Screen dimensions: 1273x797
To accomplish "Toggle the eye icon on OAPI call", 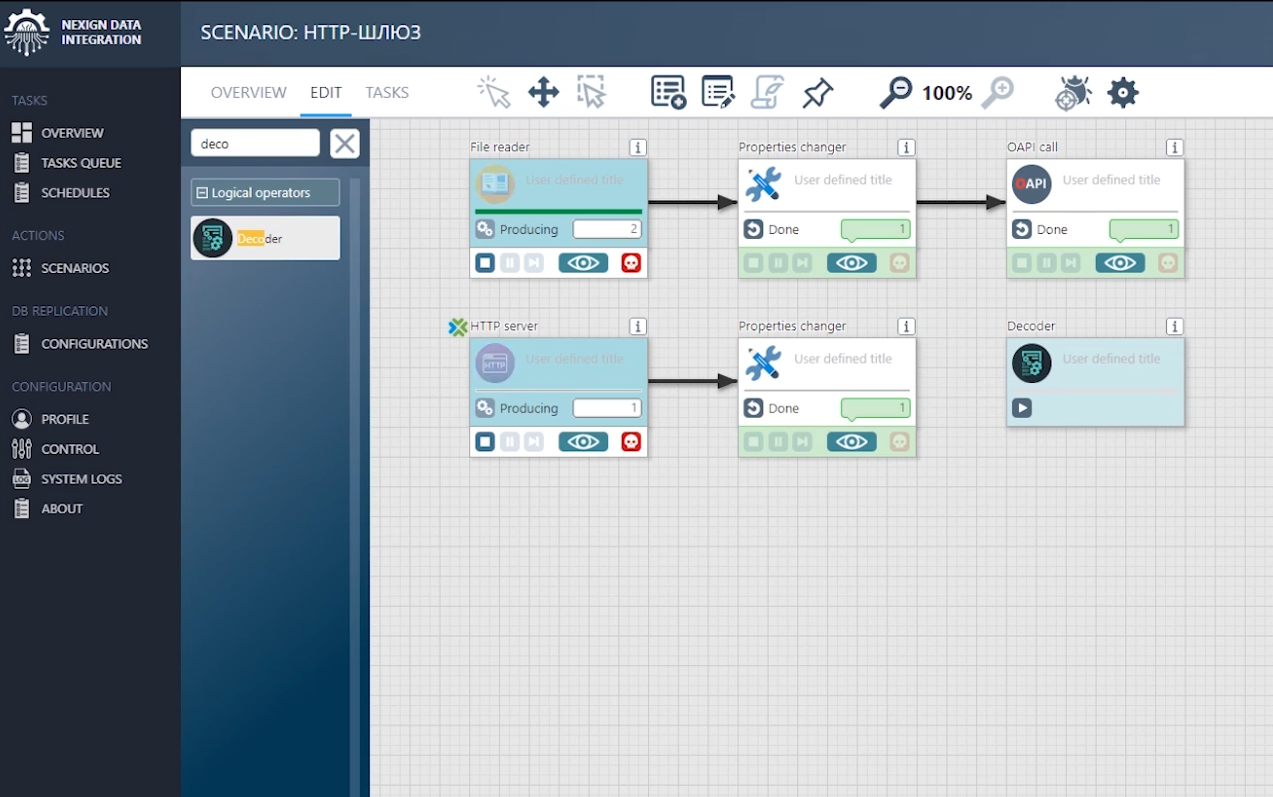I will point(1120,262).
